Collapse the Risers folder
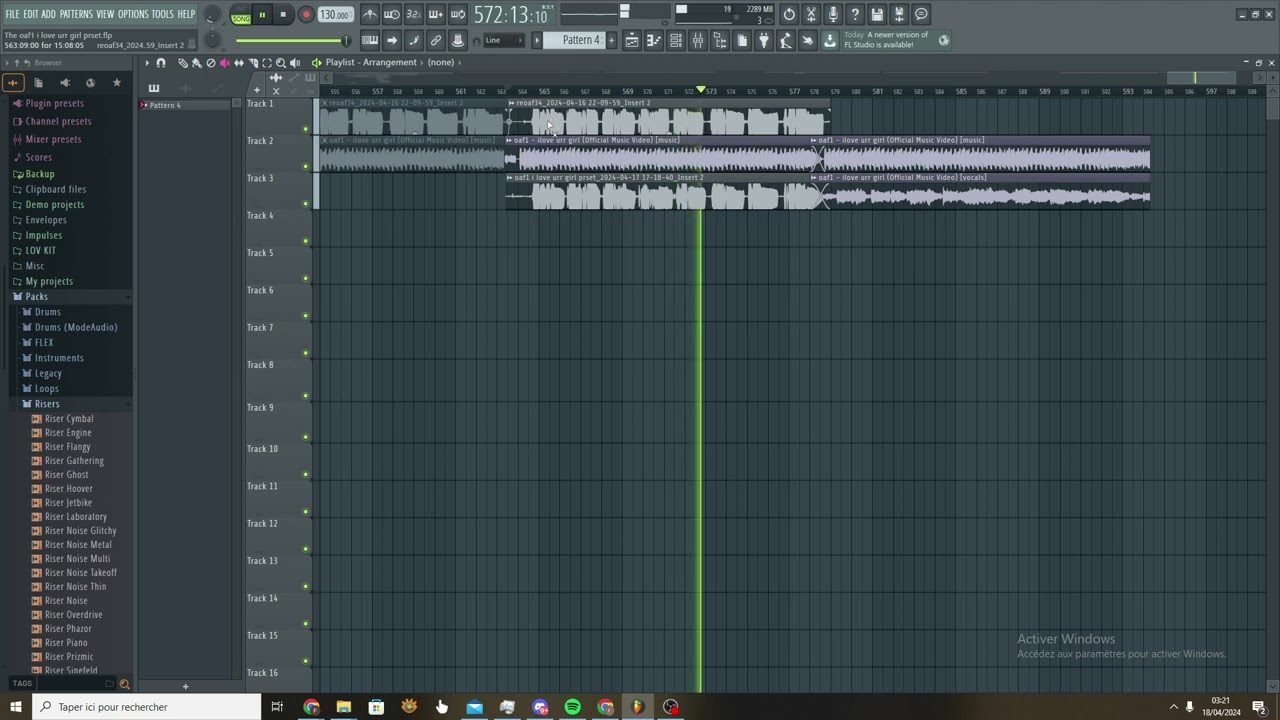Screen dimensions: 1280x720 click(x=47, y=404)
